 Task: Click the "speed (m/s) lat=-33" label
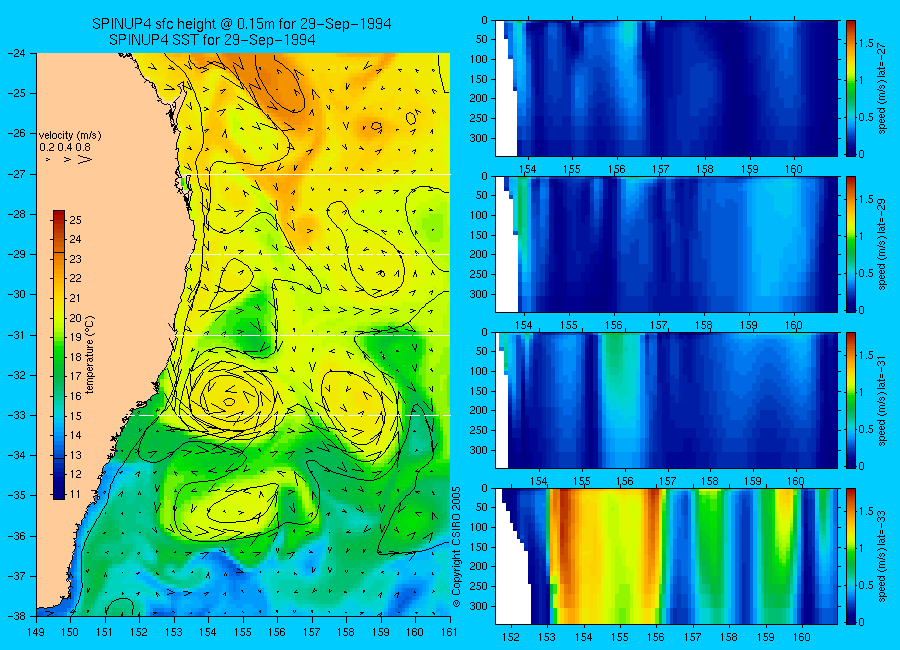[882, 556]
